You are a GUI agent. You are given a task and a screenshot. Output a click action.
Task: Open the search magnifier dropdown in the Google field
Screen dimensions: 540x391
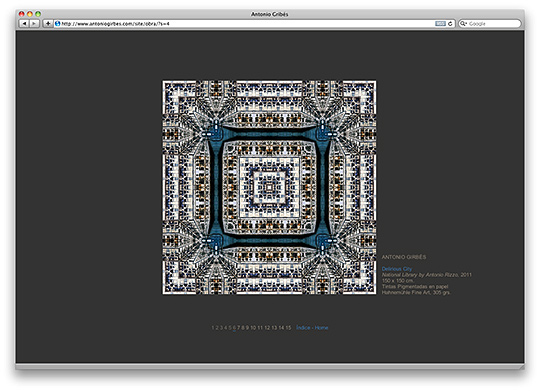tap(464, 23)
